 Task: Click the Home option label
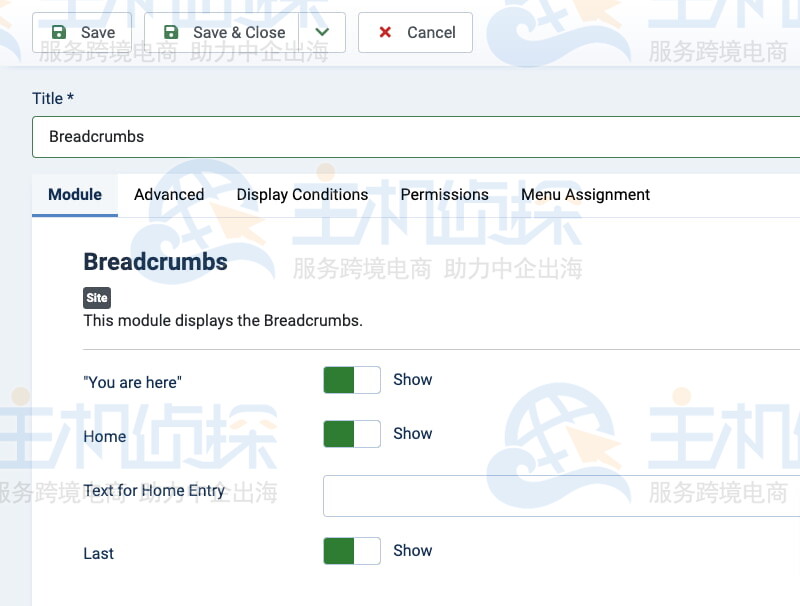click(105, 437)
